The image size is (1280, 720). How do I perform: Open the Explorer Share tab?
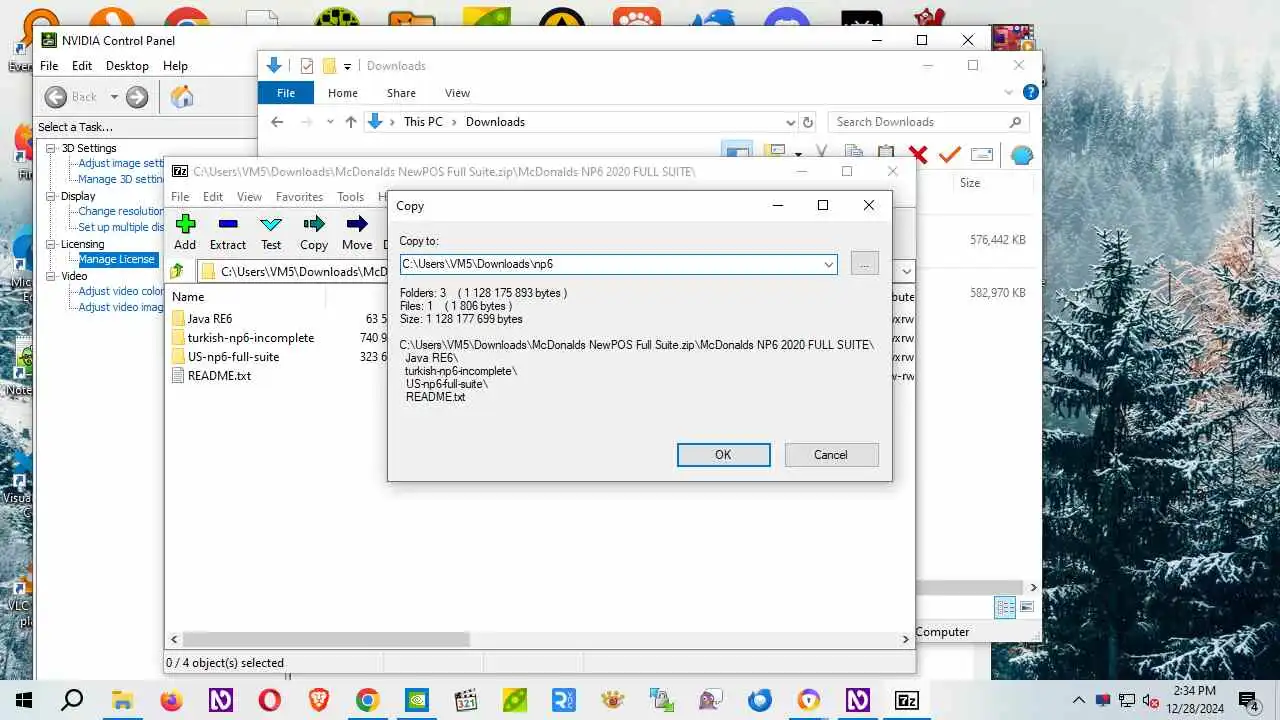pyautogui.click(x=401, y=93)
